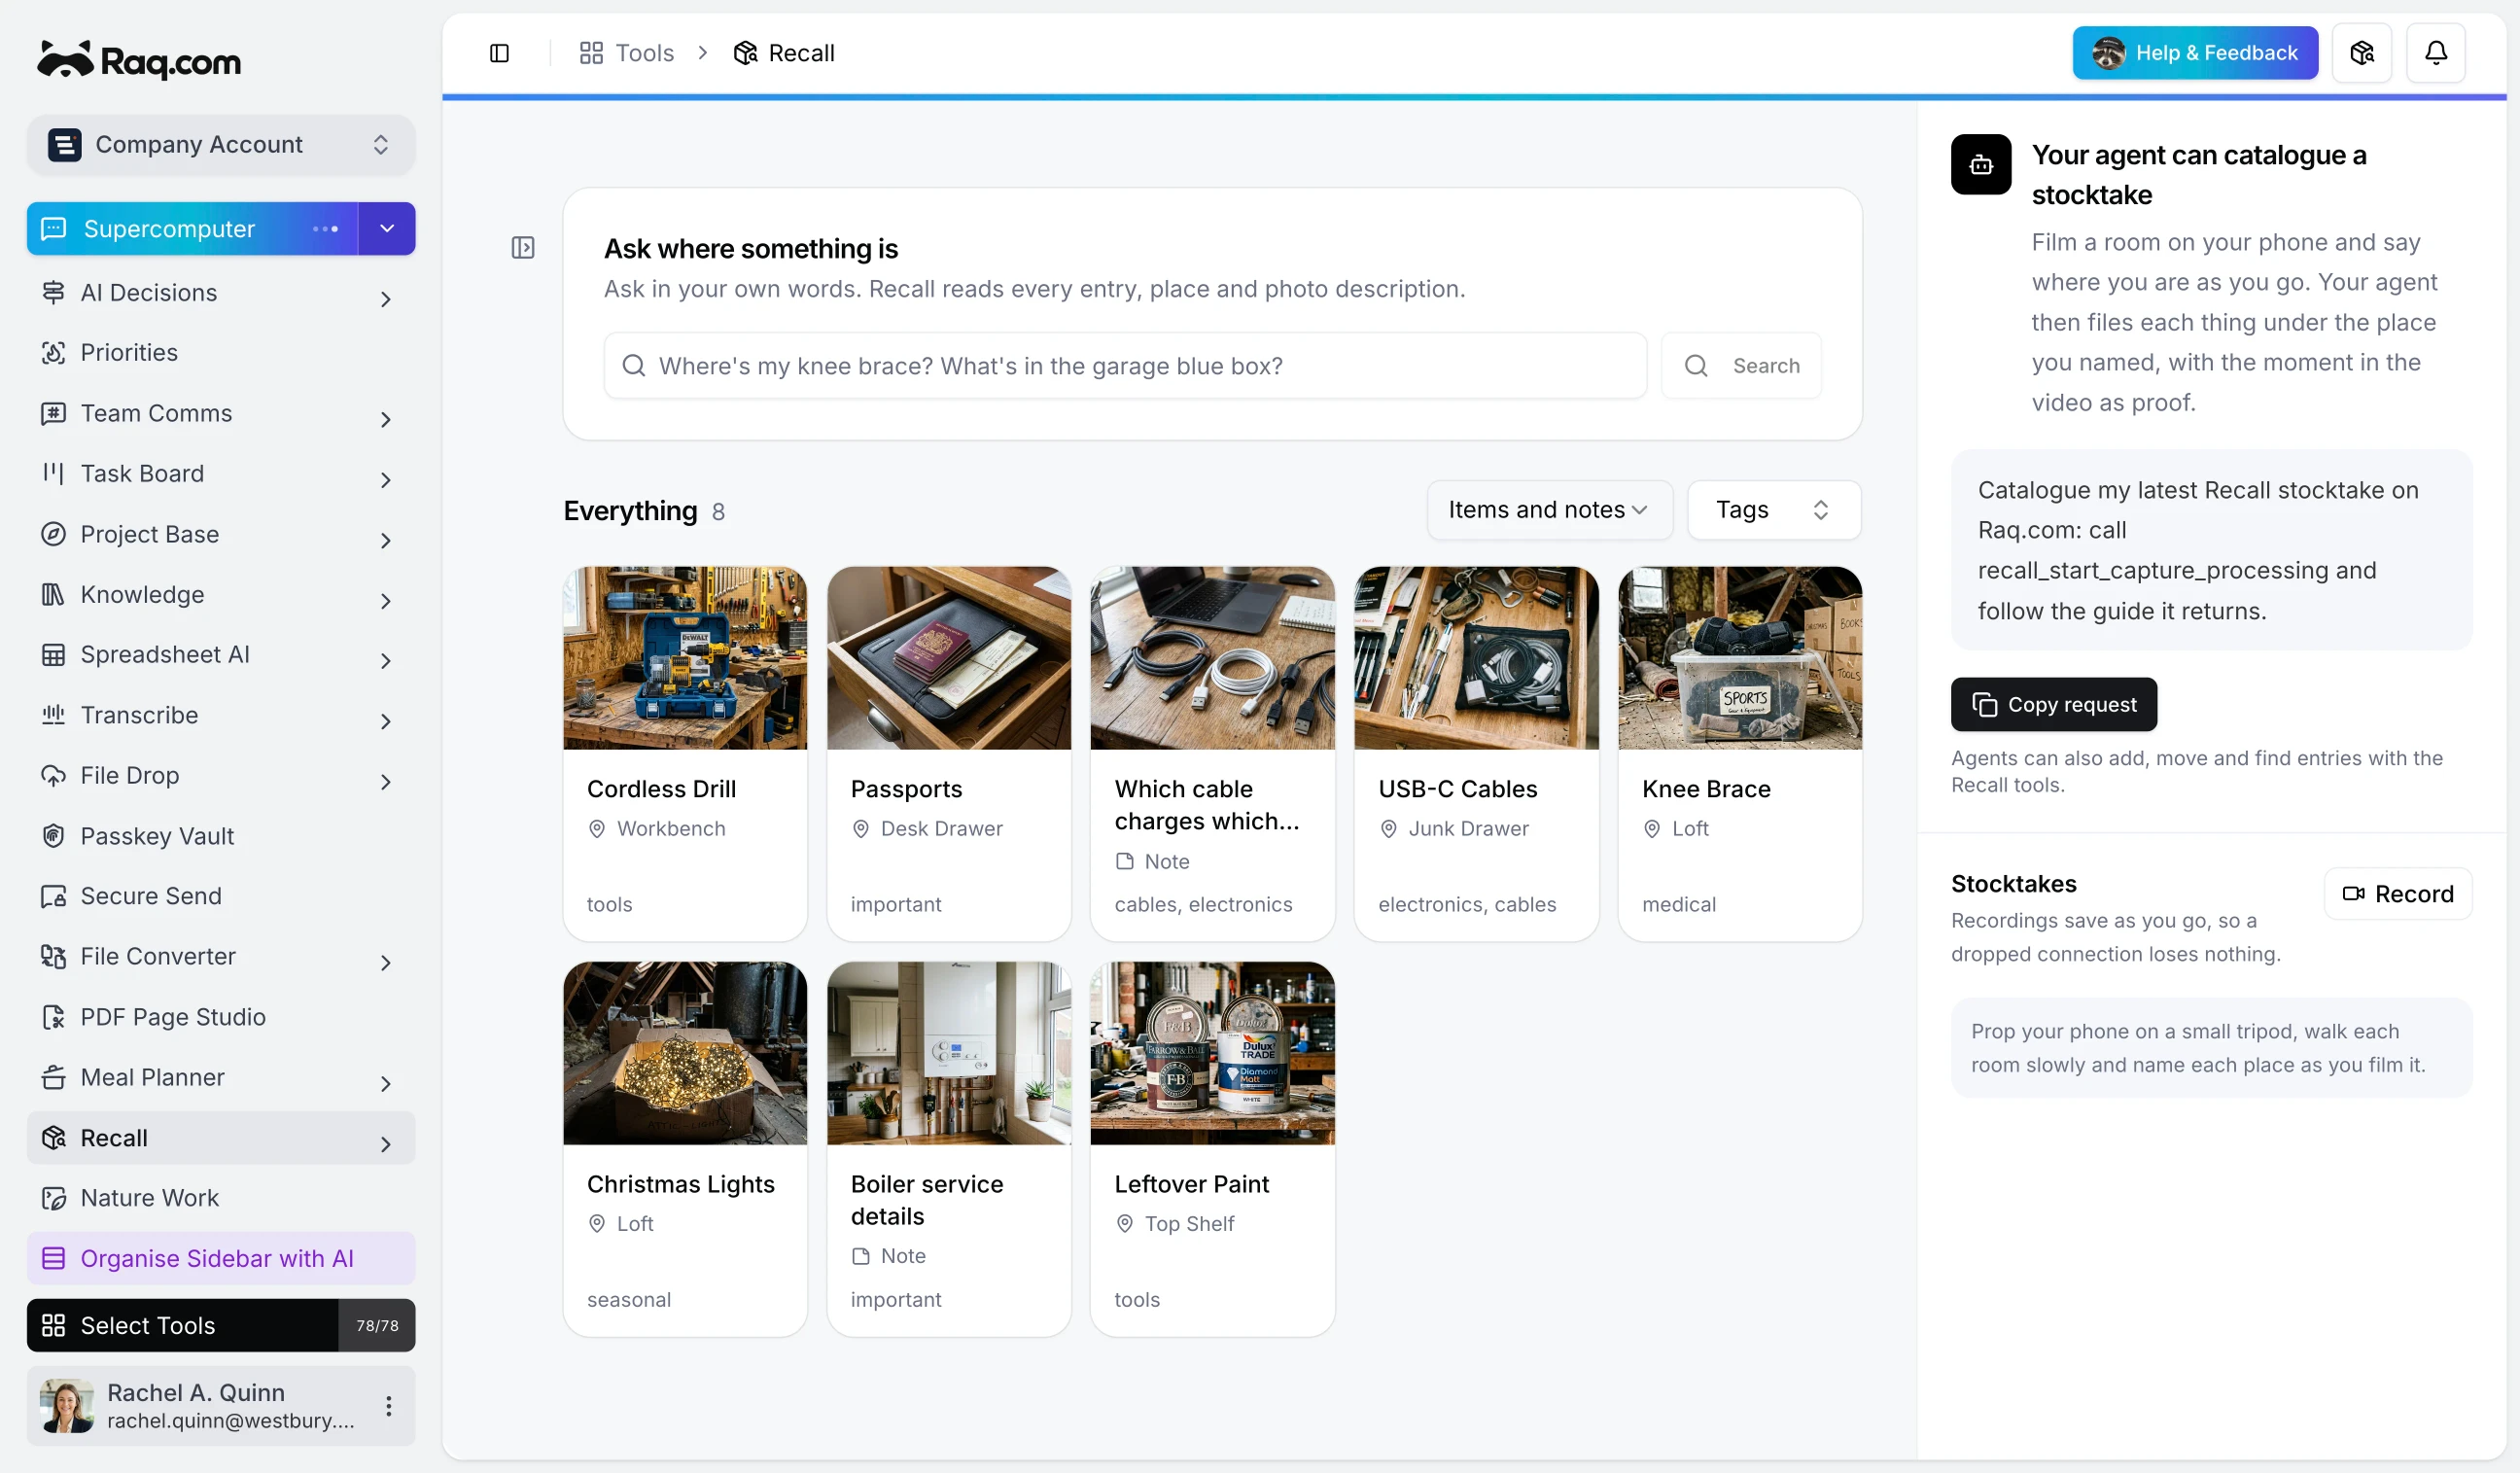
Task: Open the notifications bell
Action: coord(2435,53)
